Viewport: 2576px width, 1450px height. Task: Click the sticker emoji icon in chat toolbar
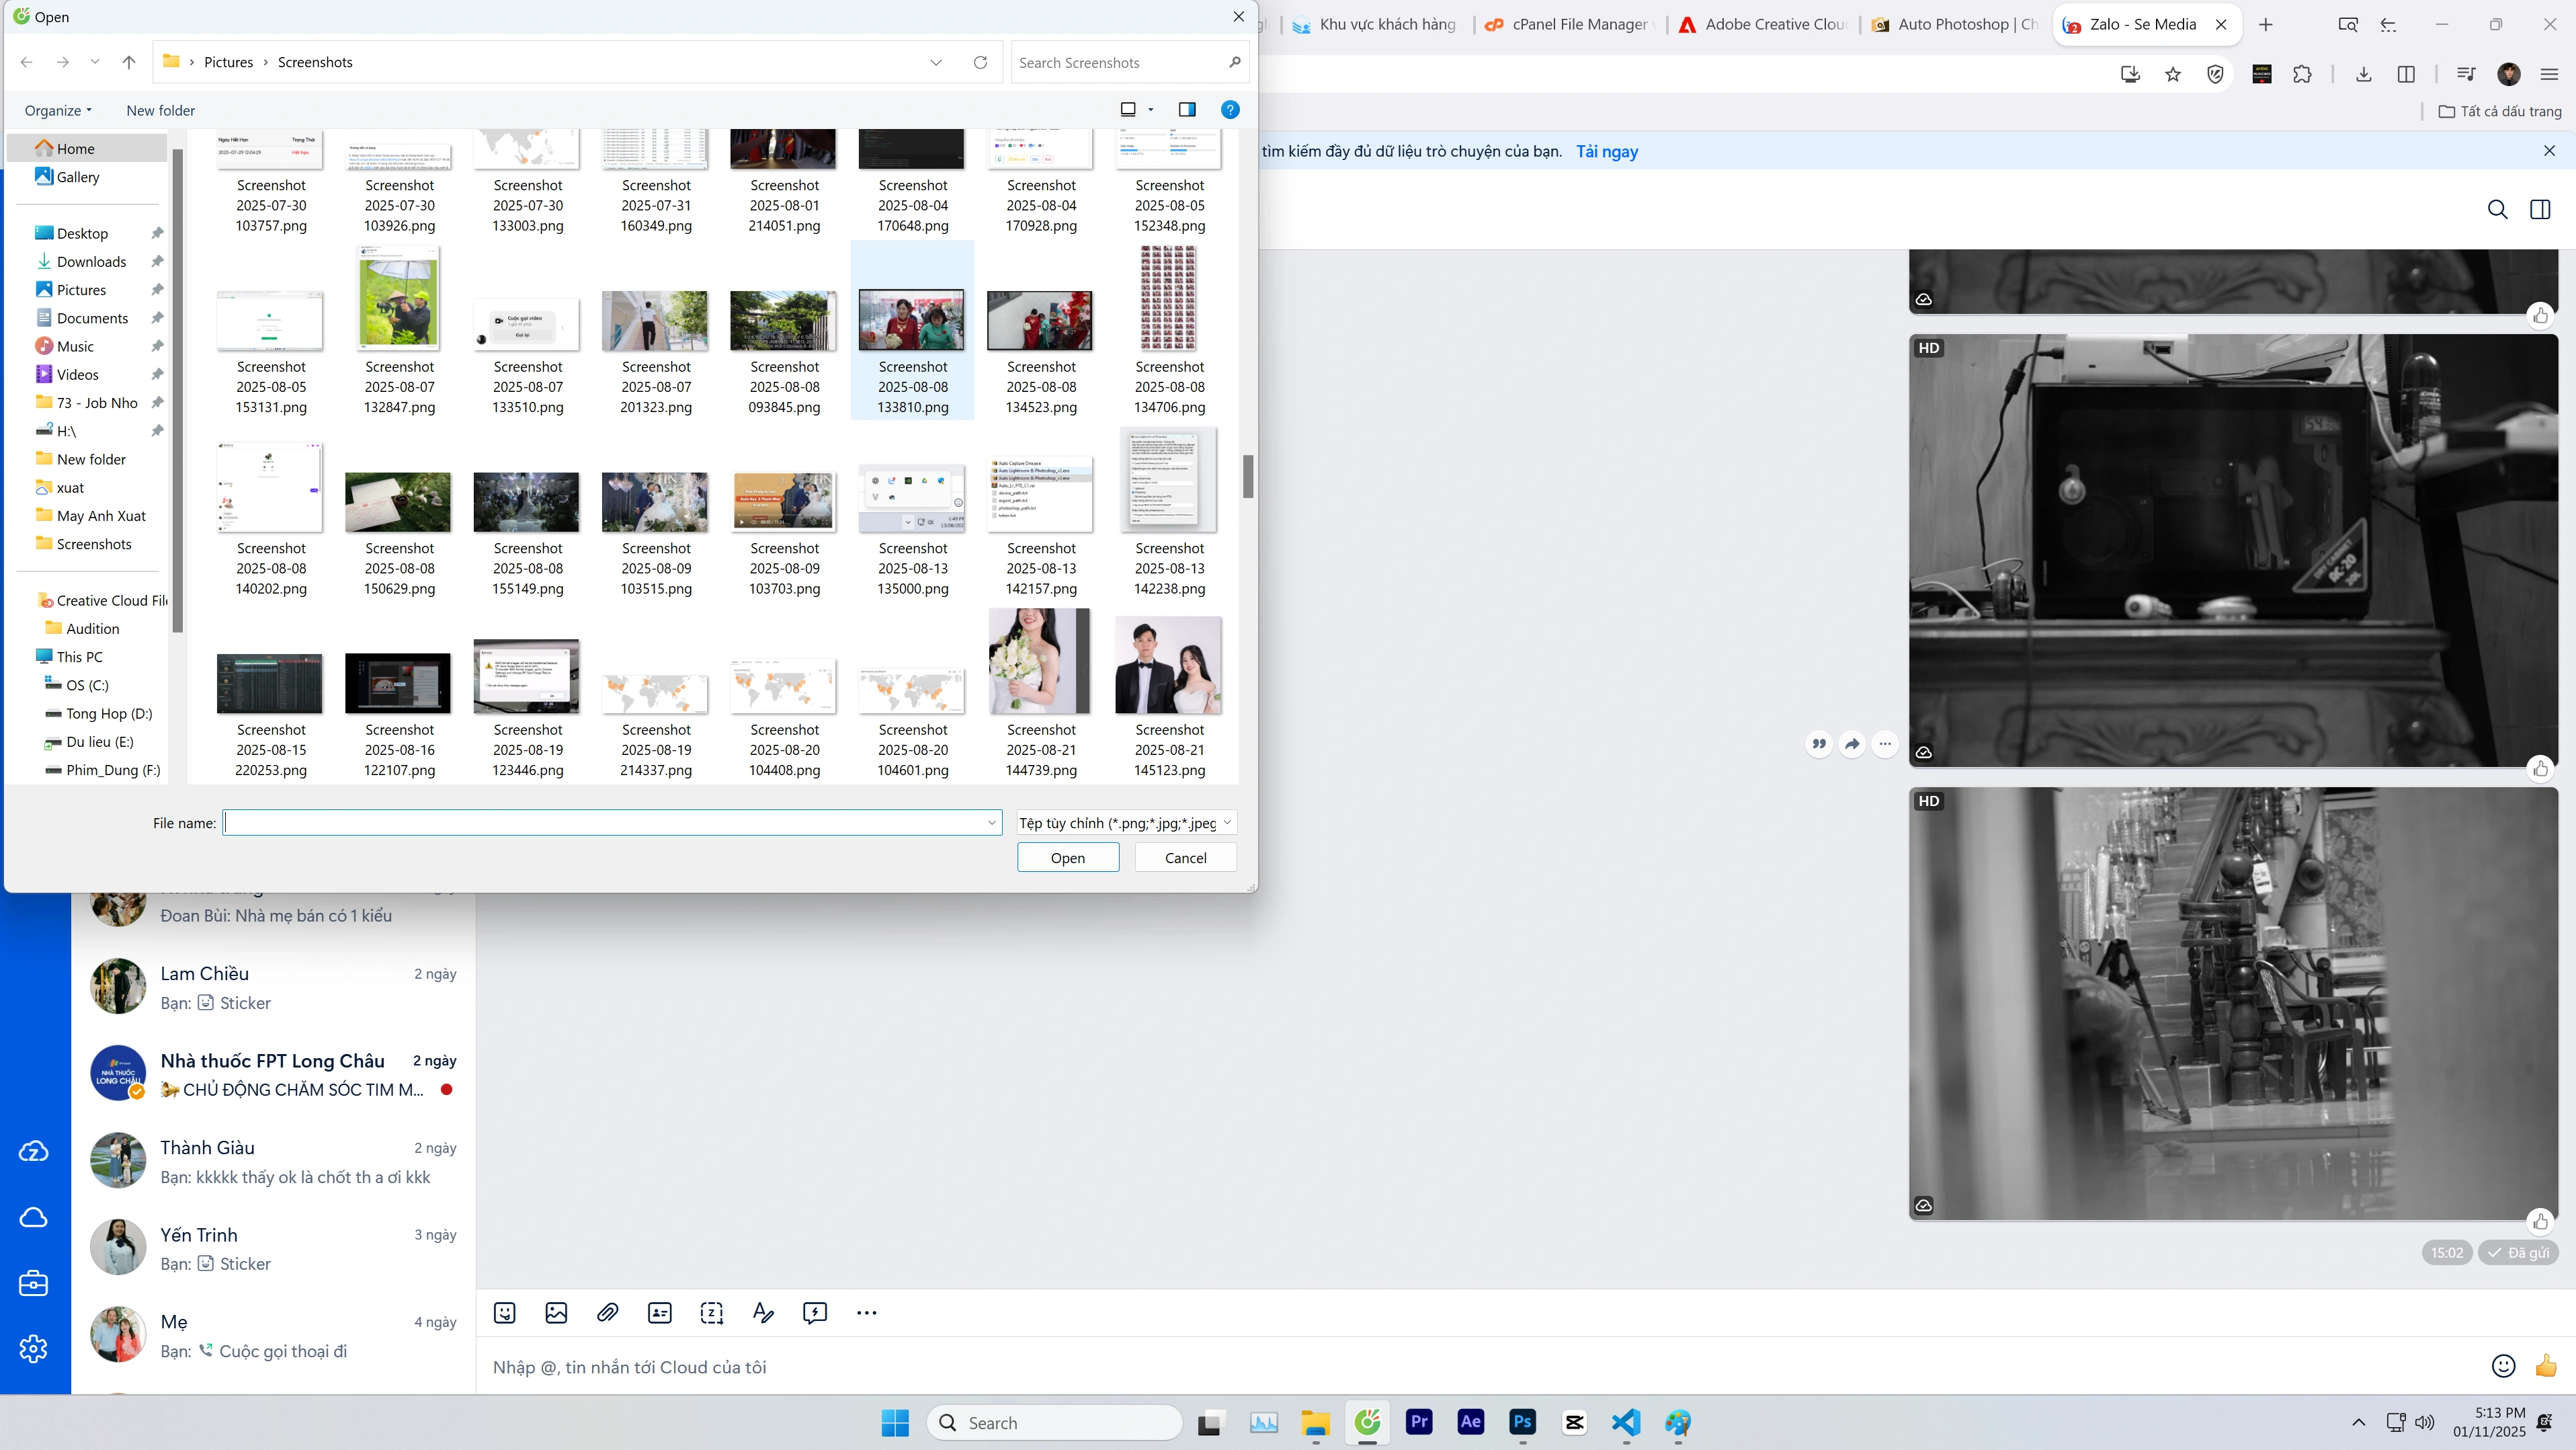505,1313
